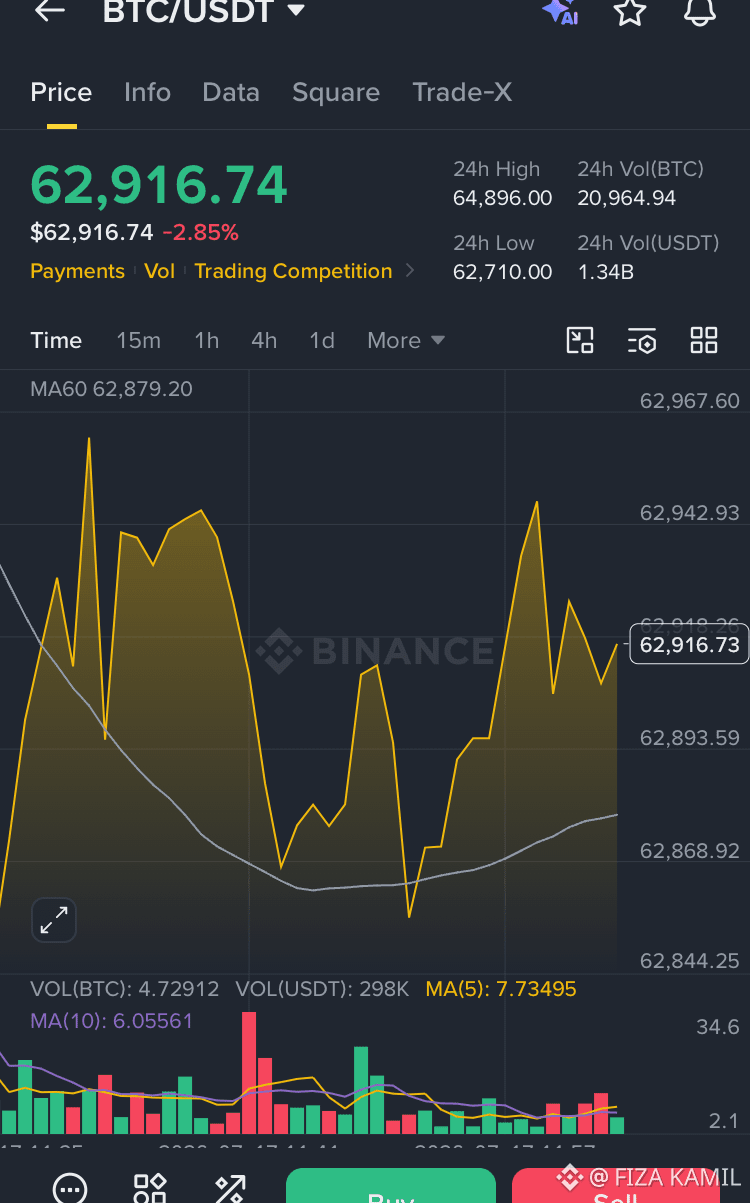Click the 24h Vol(USDT) value 1.34B
Image resolution: width=750 pixels, height=1203 pixels.
tap(605, 271)
